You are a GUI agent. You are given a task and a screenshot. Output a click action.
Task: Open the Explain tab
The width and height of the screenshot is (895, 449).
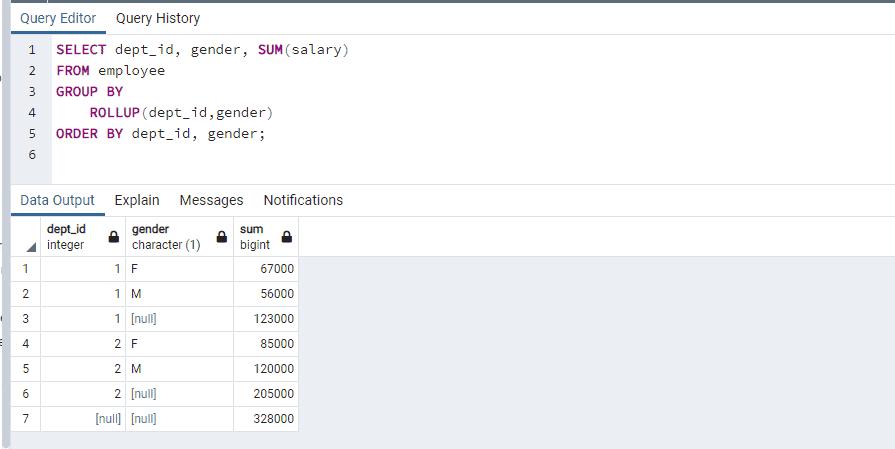click(x=137, y=200)
